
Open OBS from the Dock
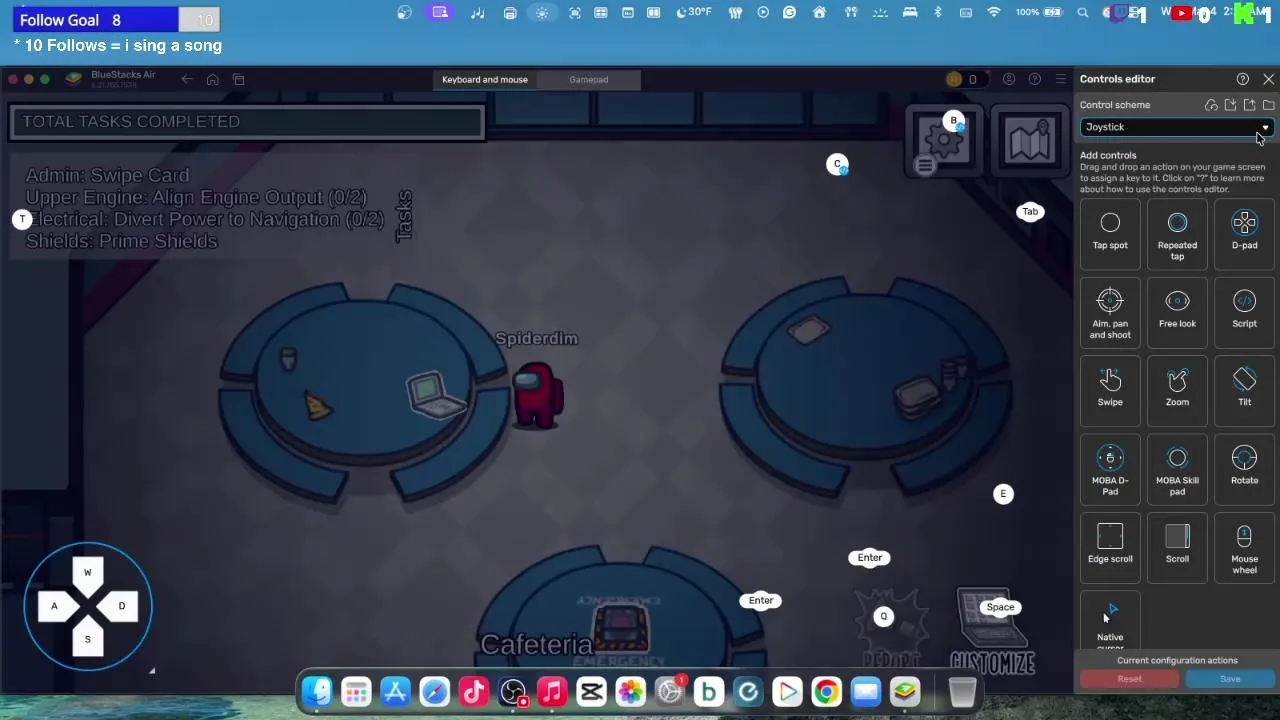pos(513,692)
